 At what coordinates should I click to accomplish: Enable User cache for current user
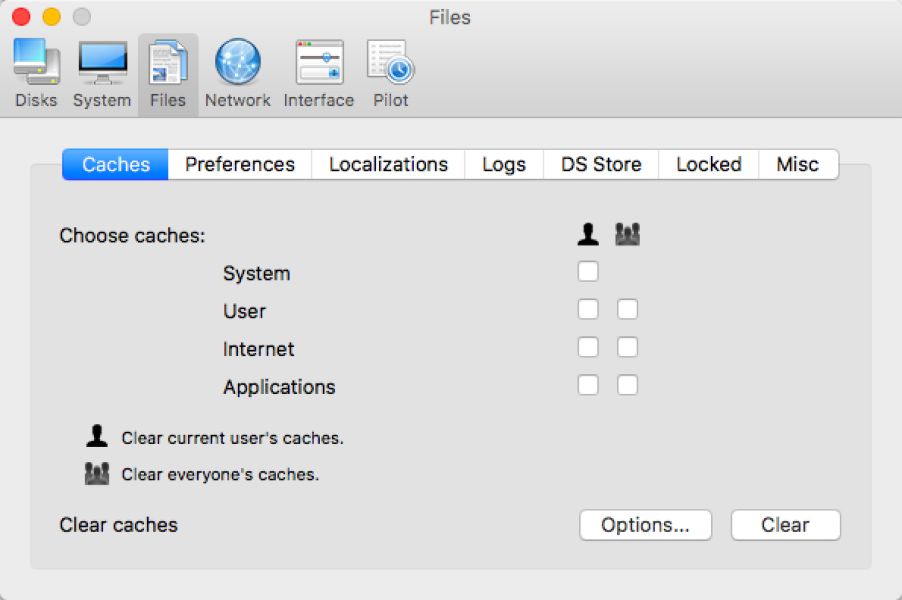click(588, 309)
